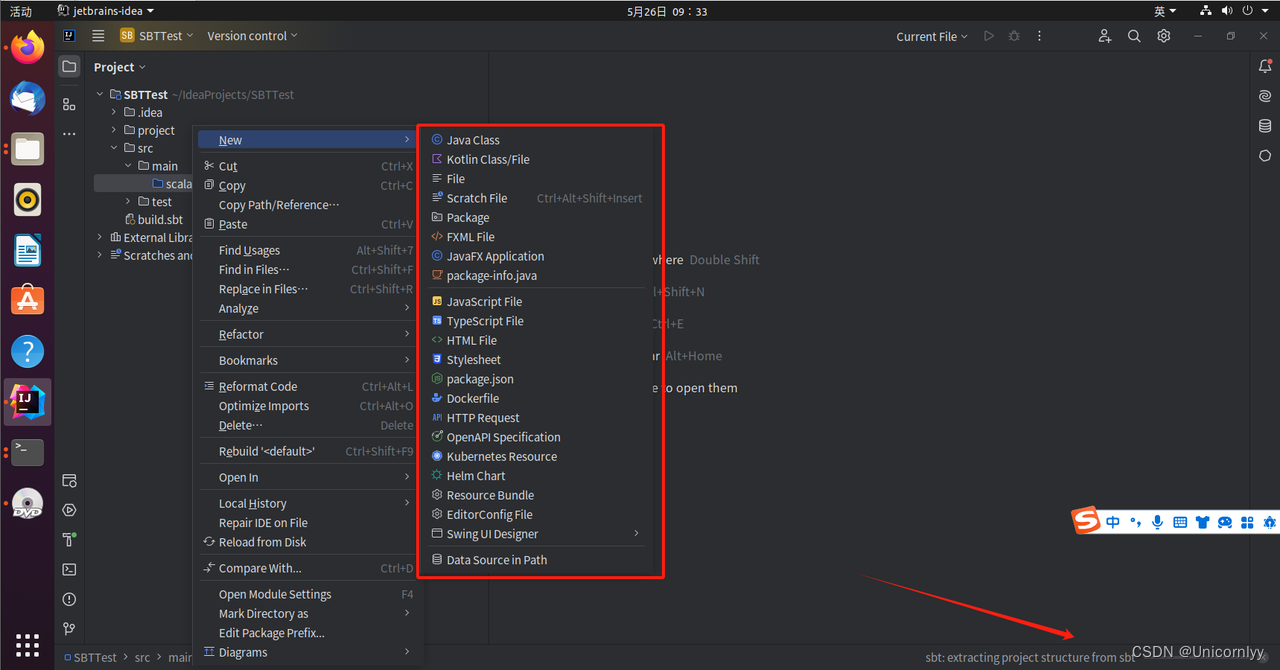Image resolution: width=1280 pixels, height=670 pixels.
Task: Select Reload from Disk entry
Action: [308, 542]
